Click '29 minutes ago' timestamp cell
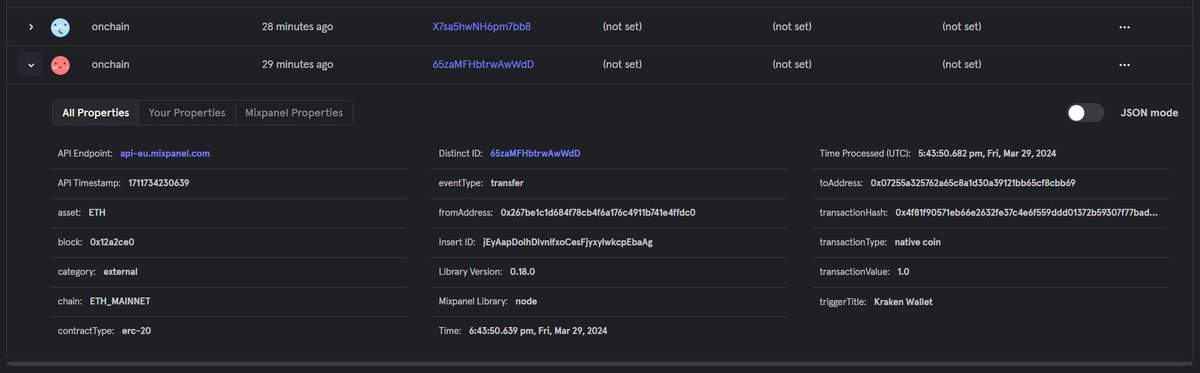1200x373 pixels. tap(297, 65)
